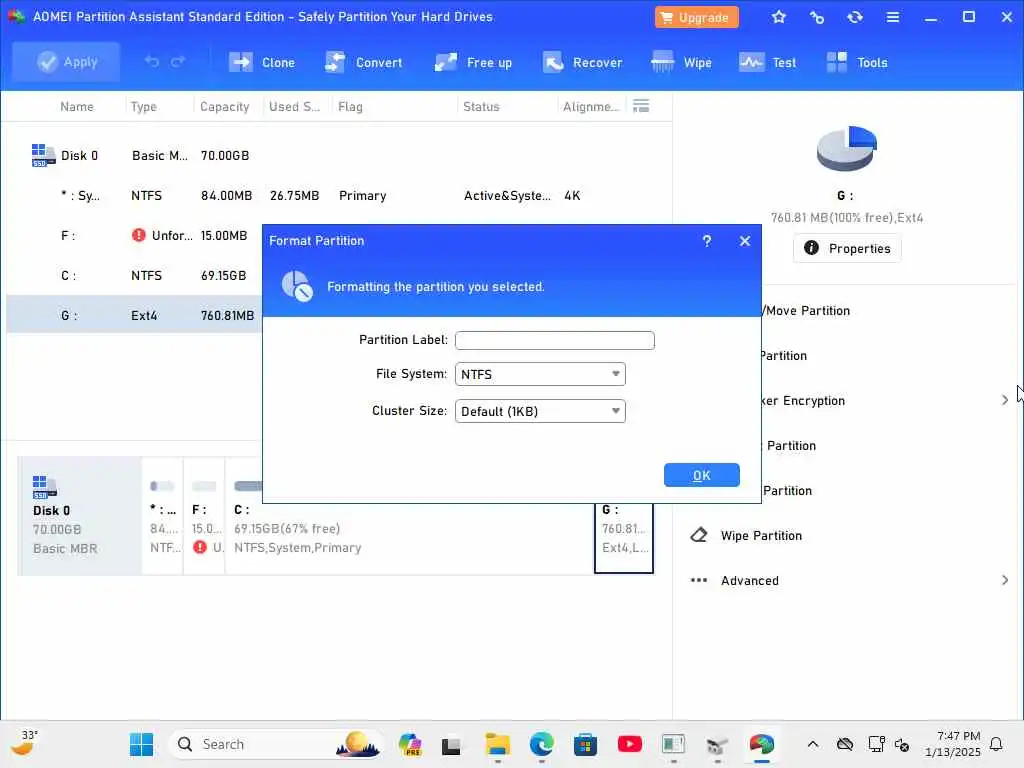
Task: Click the orange Upgrade button
Action: pos(696,18)
